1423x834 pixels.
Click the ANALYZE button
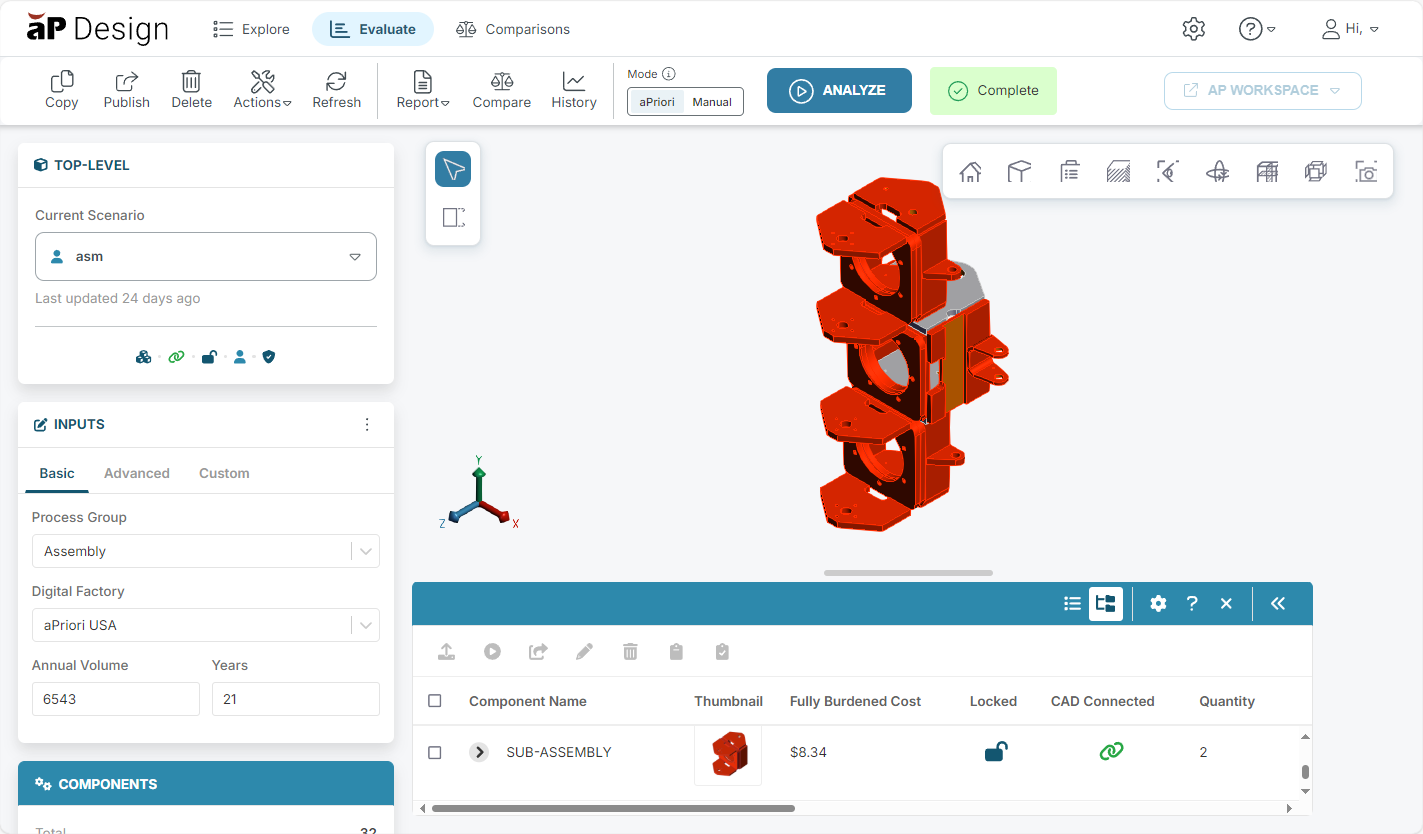(x=839, y=90)
